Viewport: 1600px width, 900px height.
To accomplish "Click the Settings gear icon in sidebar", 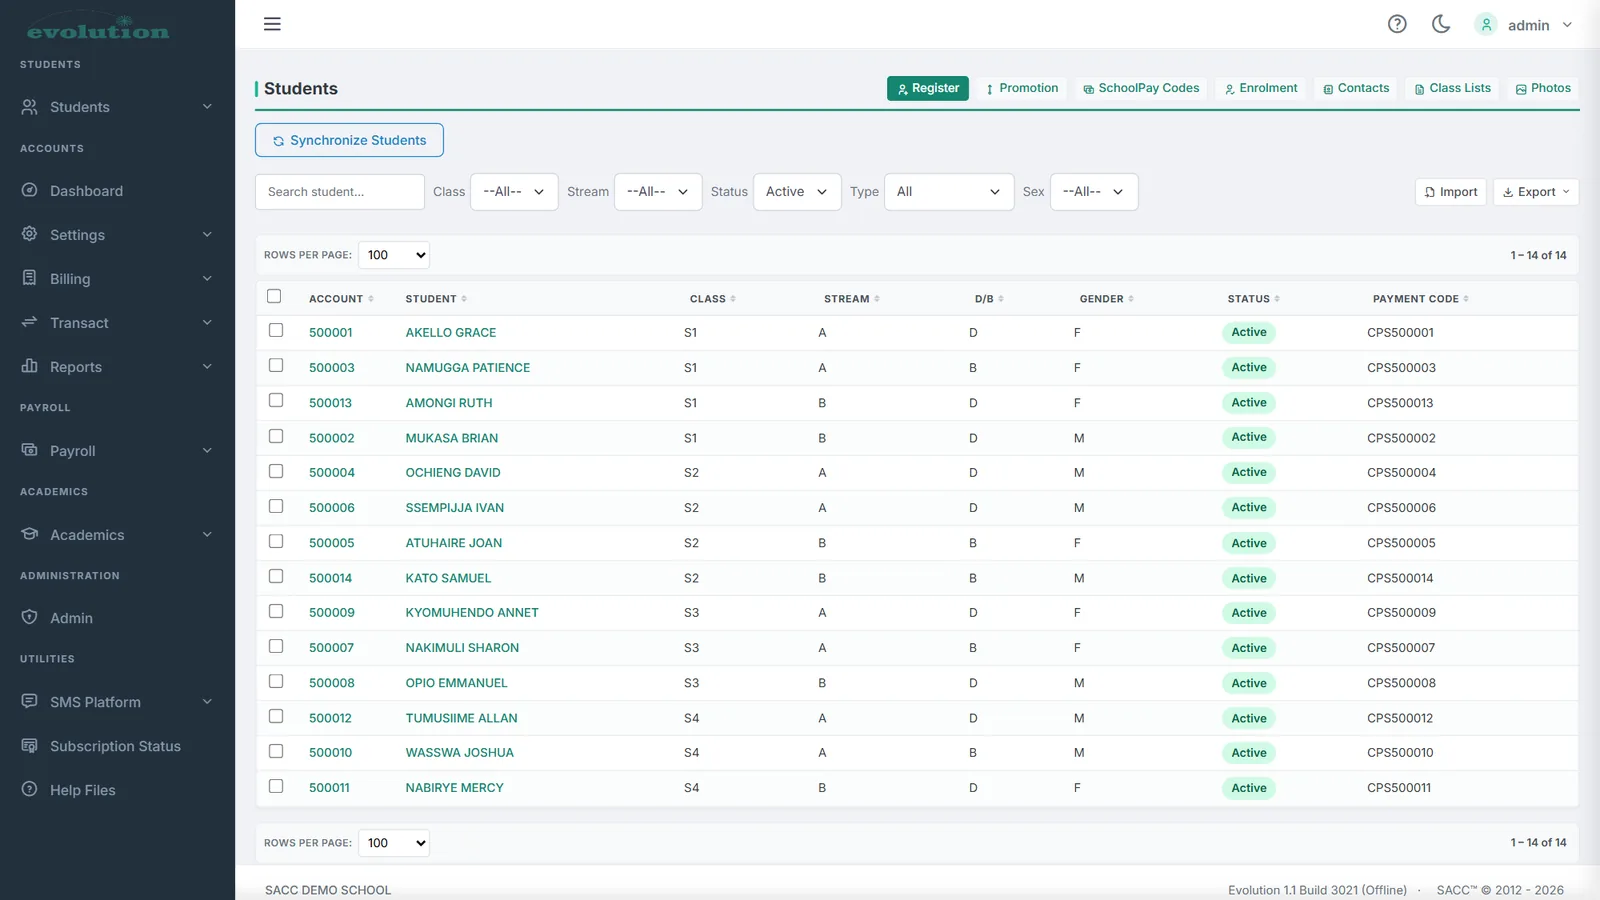I will click(30, 234).
